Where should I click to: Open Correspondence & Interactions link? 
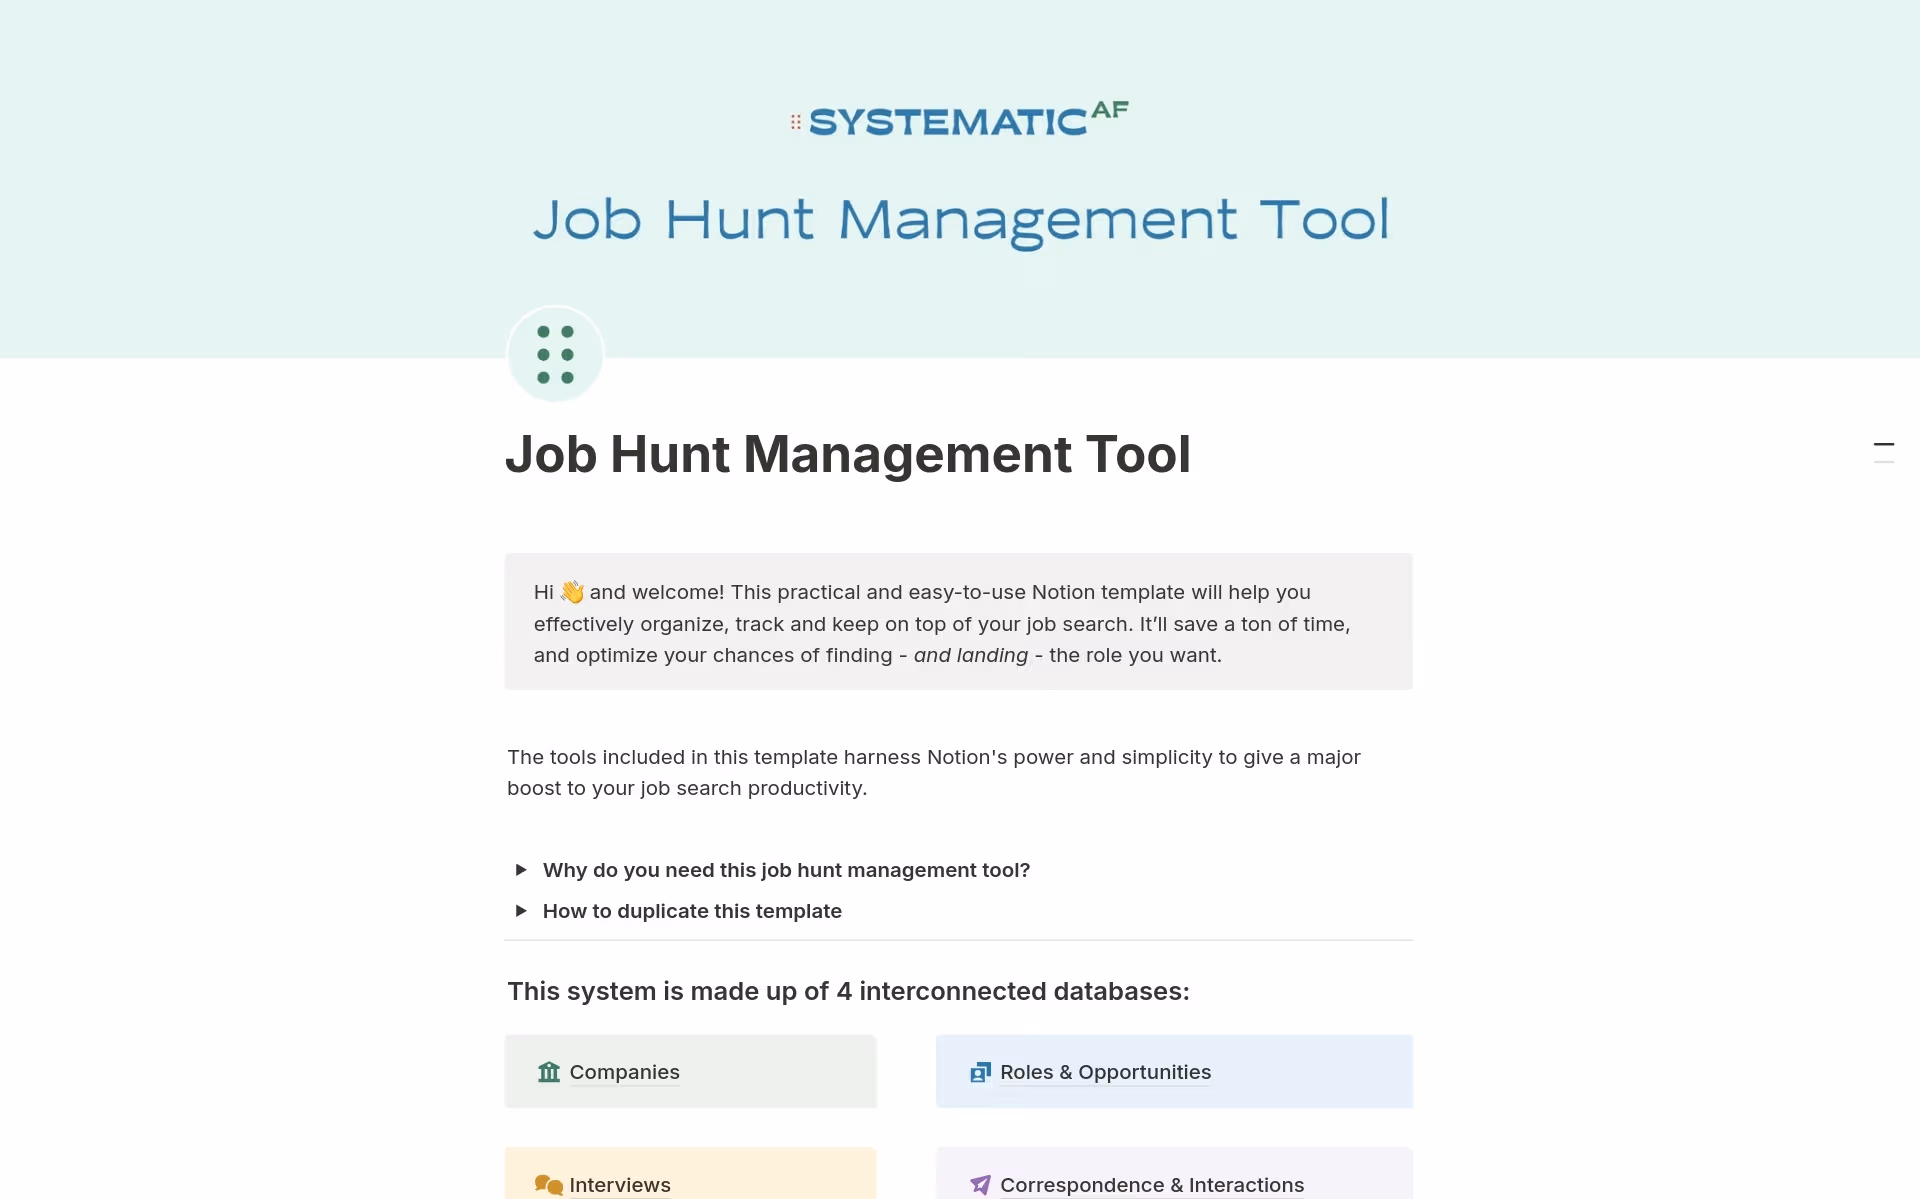[x=1152, y=1185]
